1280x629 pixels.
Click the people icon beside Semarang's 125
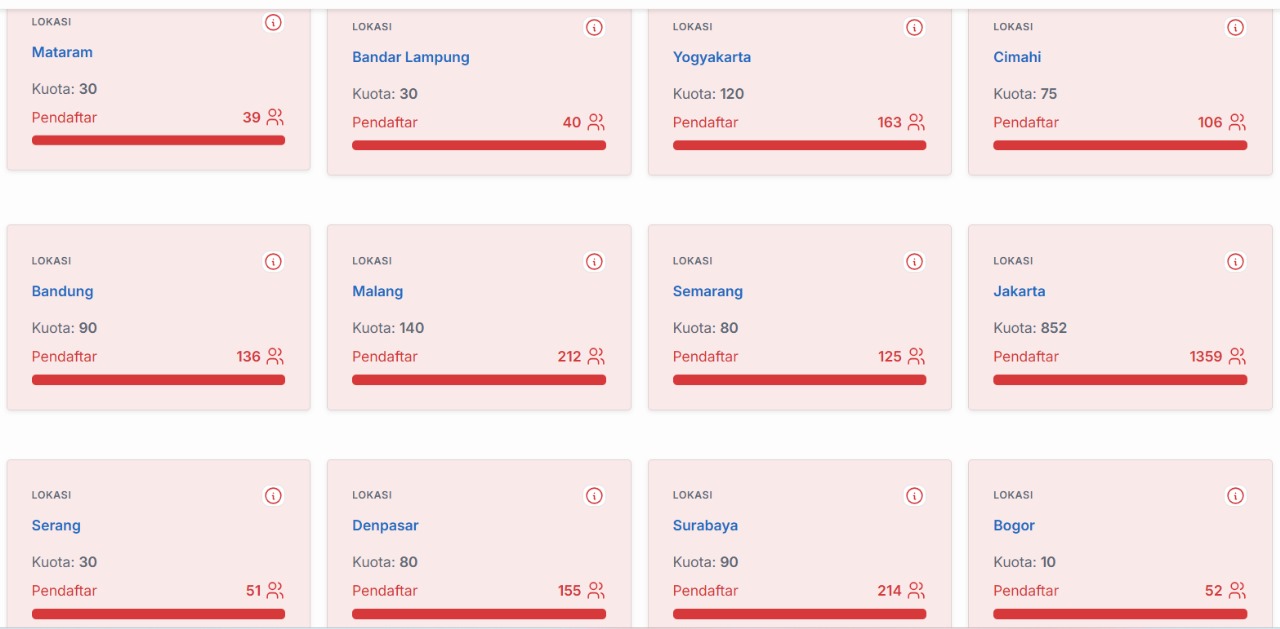(x=916, y=356)
